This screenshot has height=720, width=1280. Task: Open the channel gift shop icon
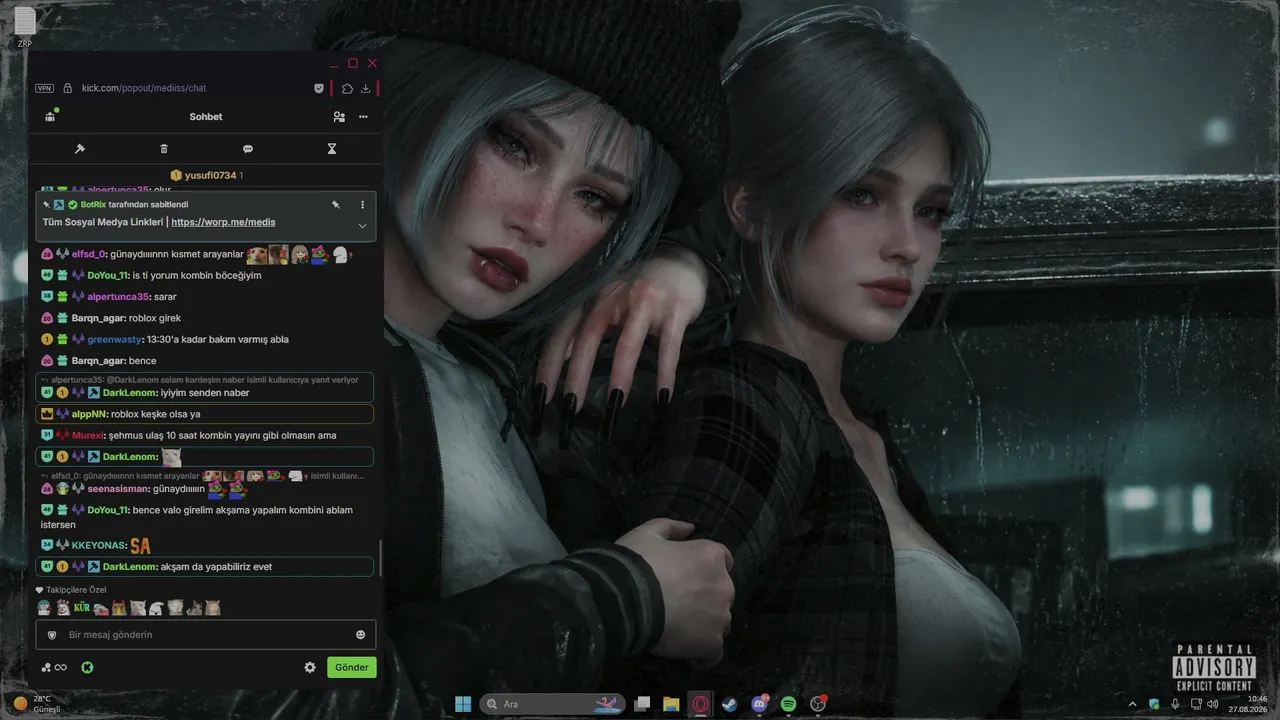tap(50, 117)
